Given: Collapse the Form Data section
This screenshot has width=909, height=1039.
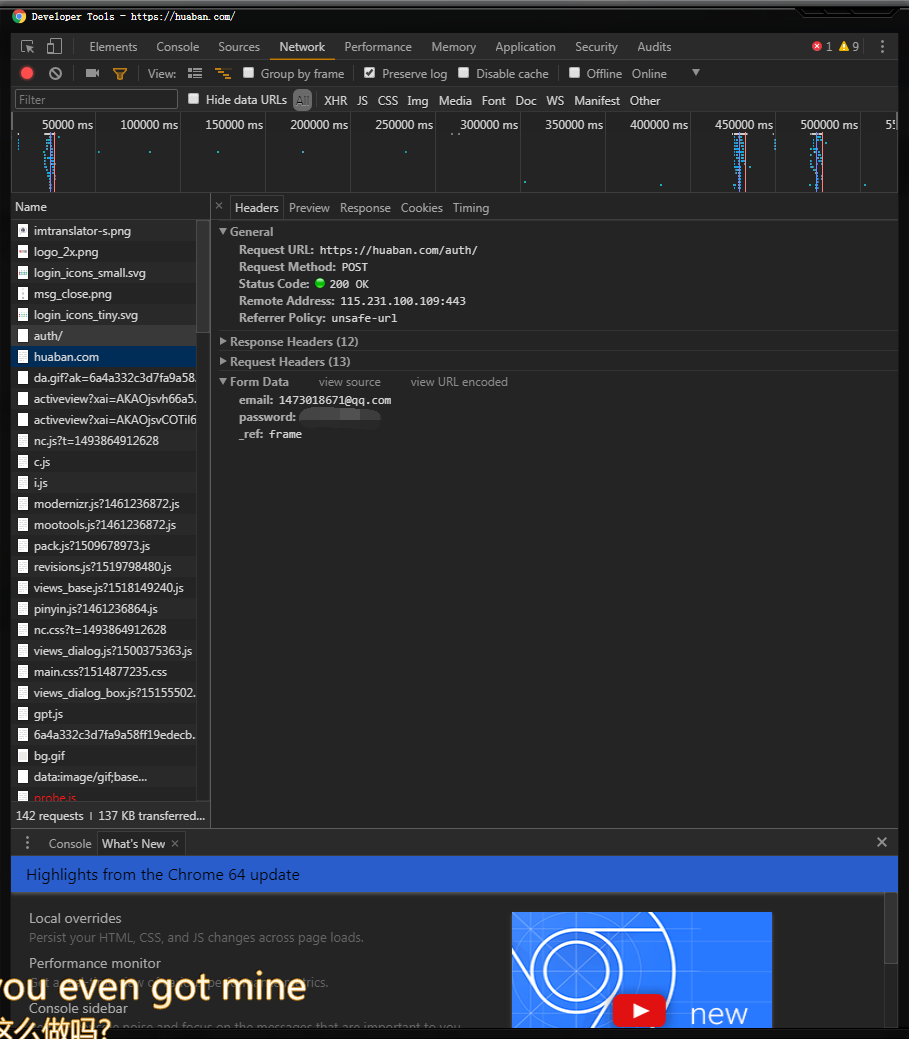Looking at the screenshot, I should click(223, 381).
